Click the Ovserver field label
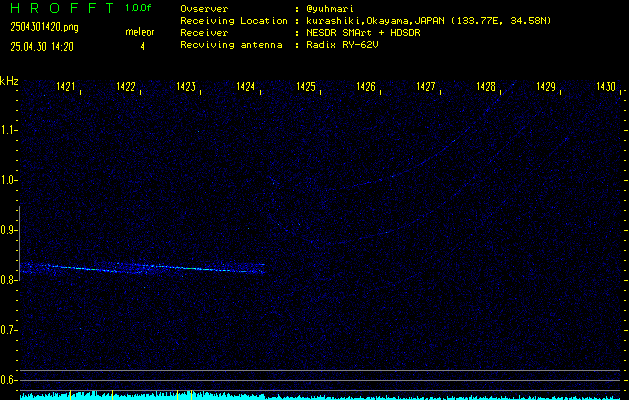The image size is (629, 400). point(204,9)
